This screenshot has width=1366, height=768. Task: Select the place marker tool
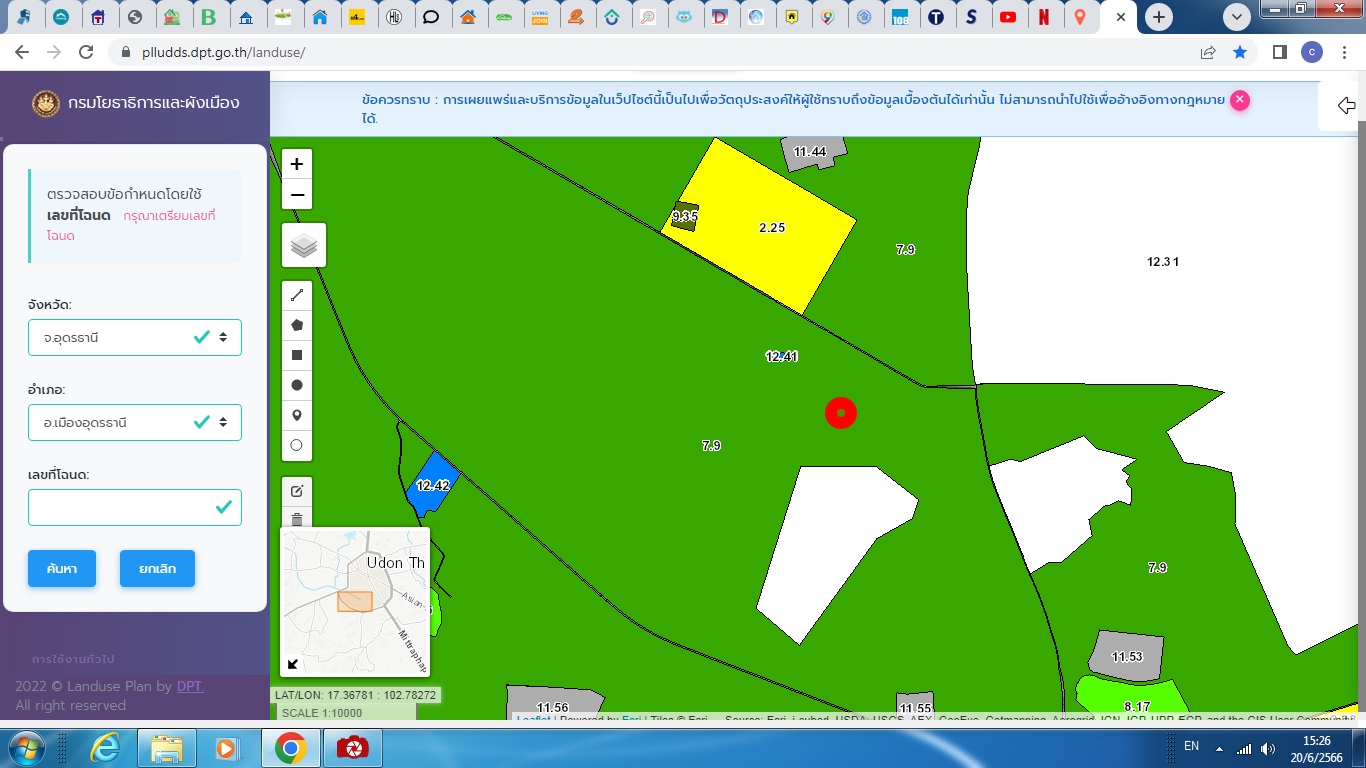point(297,415)
